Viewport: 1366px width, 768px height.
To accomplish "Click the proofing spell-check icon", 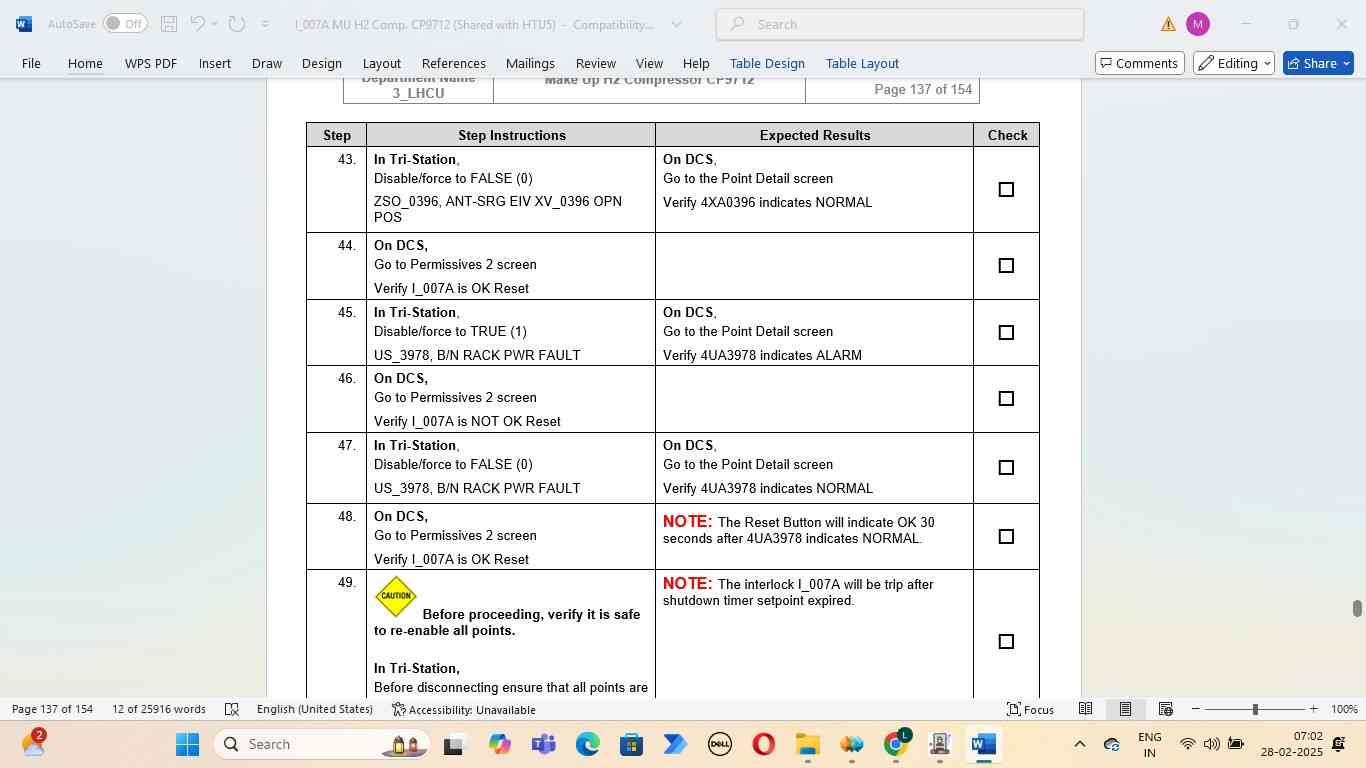I will coord(232,709).
